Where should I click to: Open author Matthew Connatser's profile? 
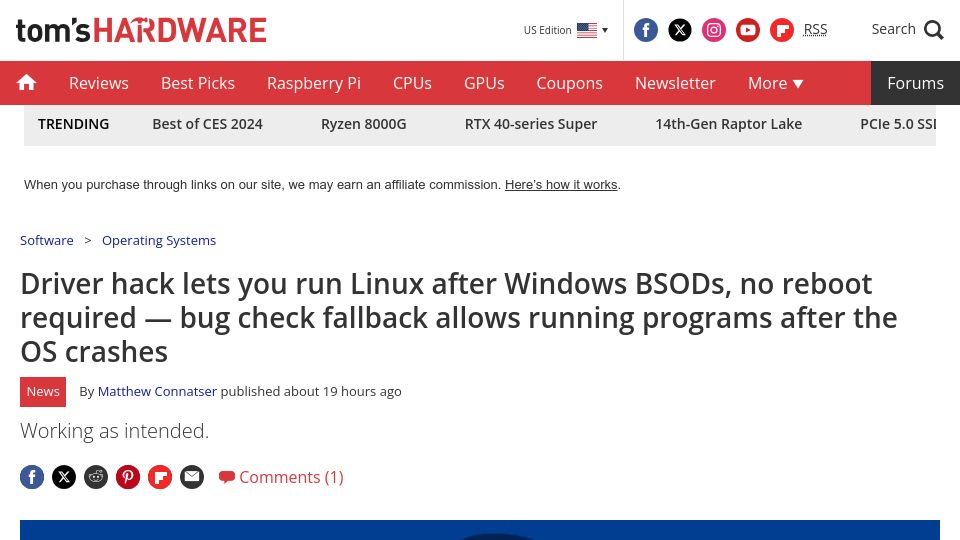(x=157, y=391)
